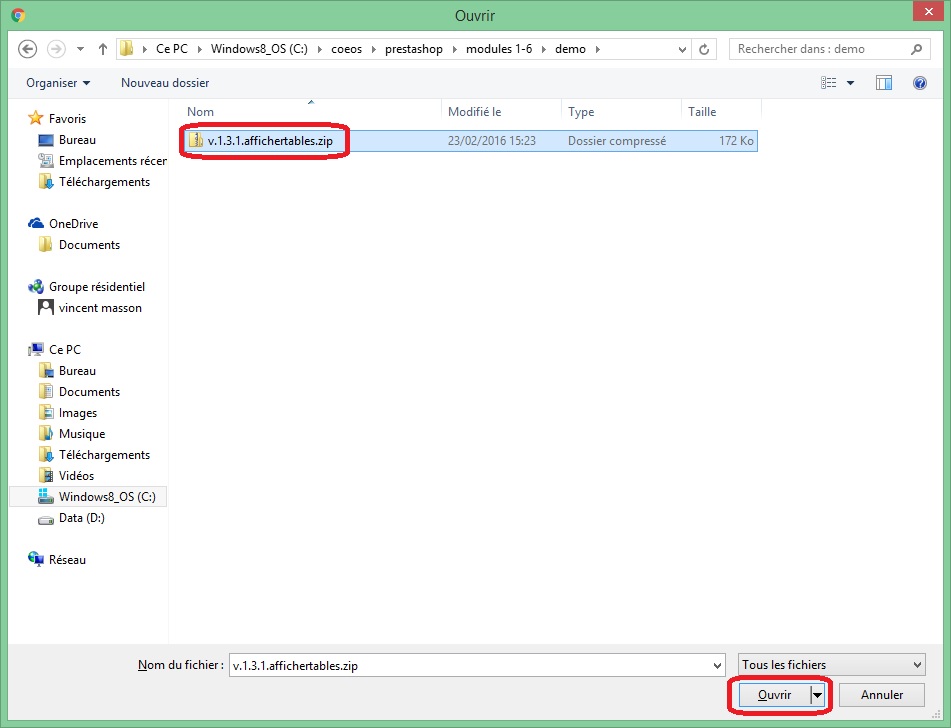The height and width of the screenshot is (728, 951).
Task: Open help with the question mark icon
Action: 919,83
